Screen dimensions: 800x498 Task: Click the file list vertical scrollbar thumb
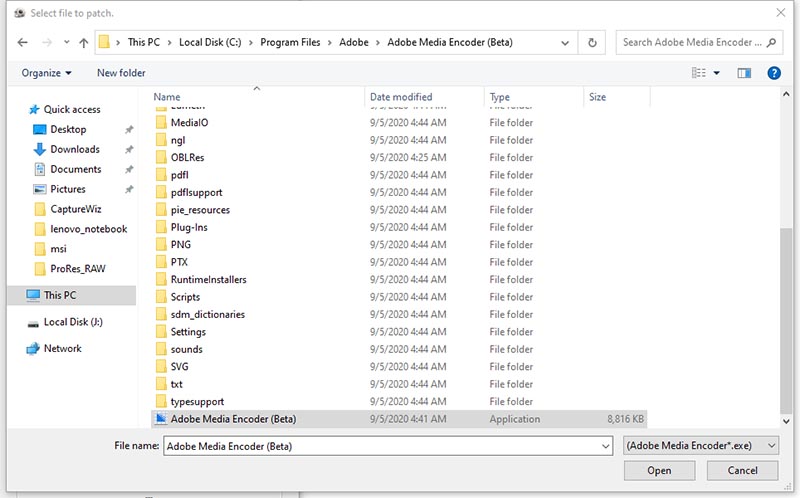point(786,321)
